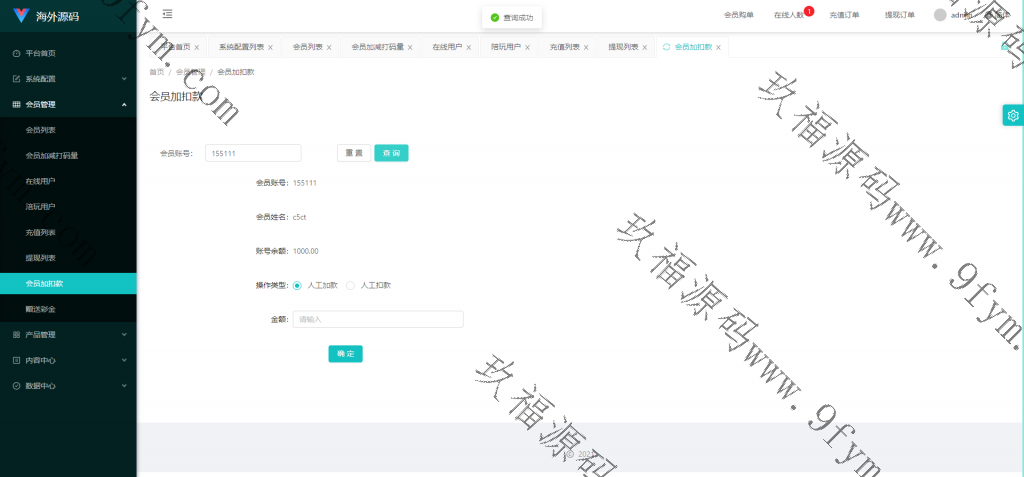Open 提现列表 in the sidebar
The height and width of the screenshot is (477, 1024).
point(40,258)
